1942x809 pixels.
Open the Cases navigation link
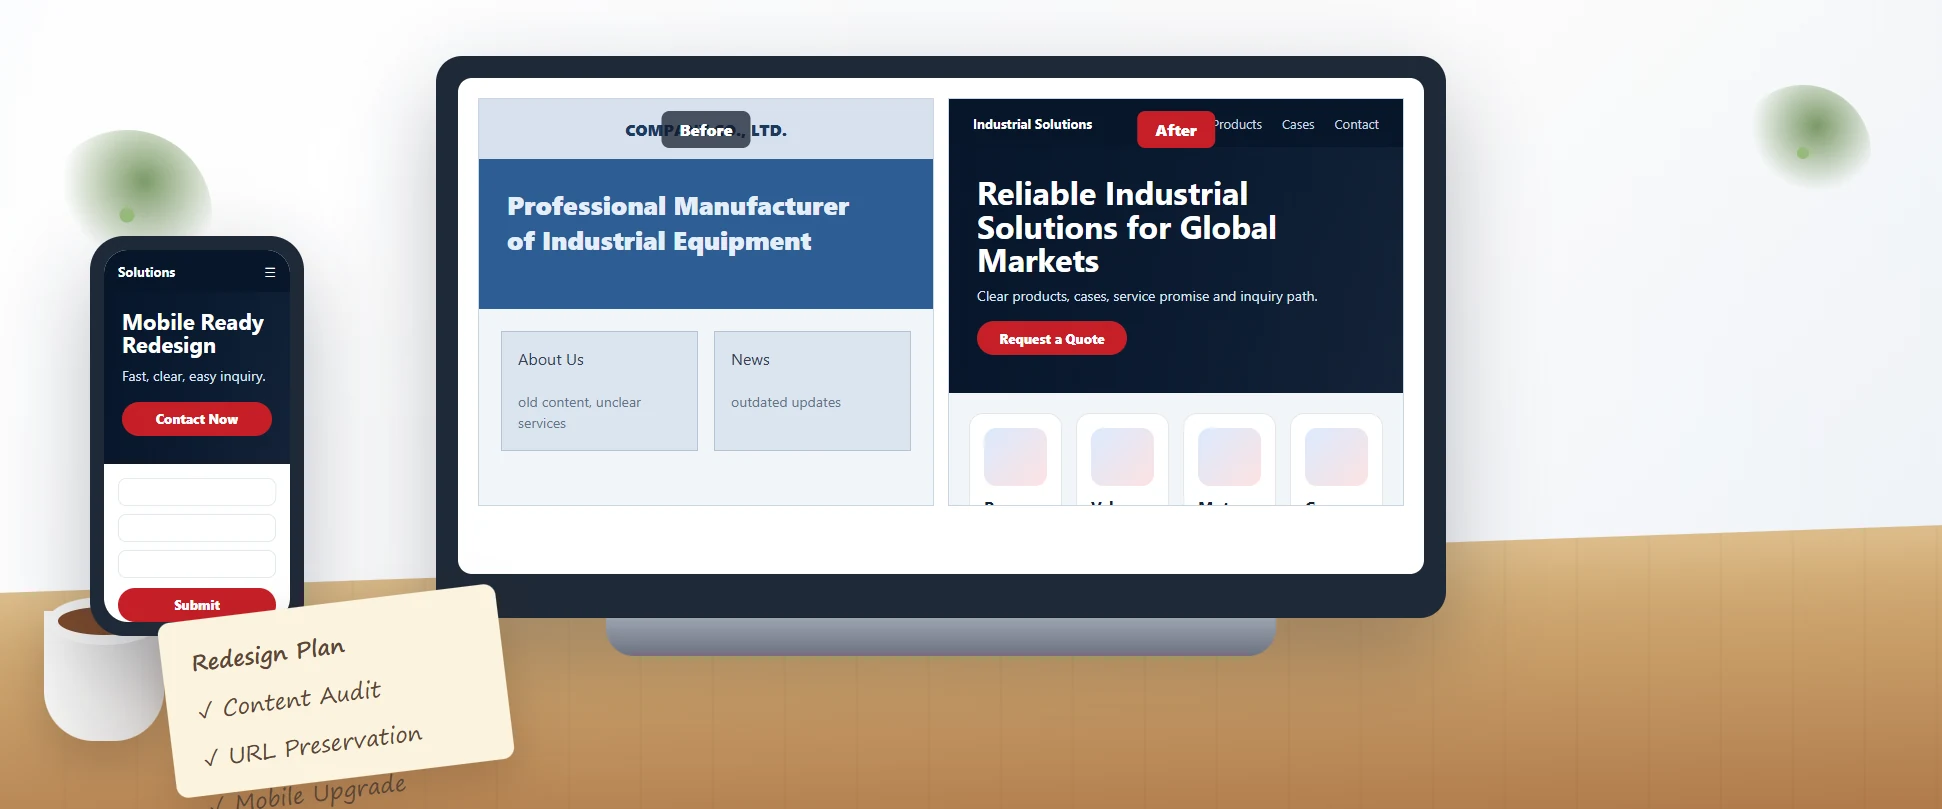click(x=1298, y=125)
